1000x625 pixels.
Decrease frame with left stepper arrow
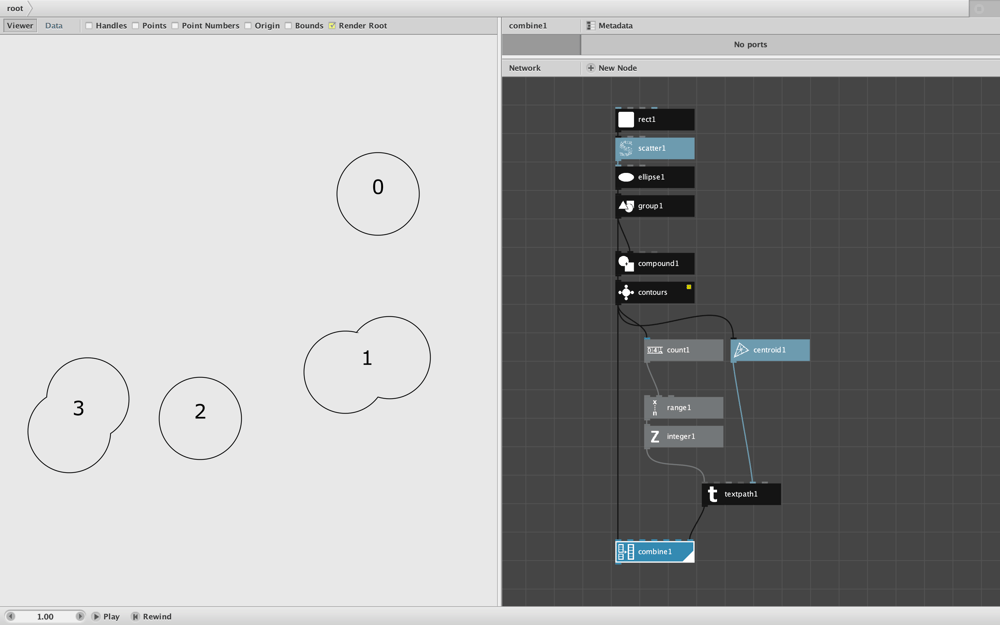point(10,616)
